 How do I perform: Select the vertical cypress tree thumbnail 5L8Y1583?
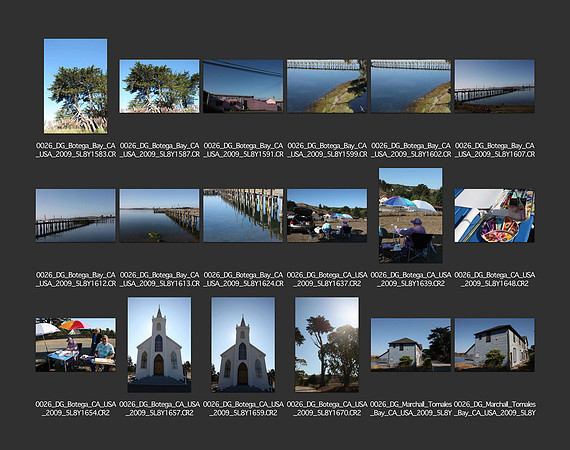point(76,86)
